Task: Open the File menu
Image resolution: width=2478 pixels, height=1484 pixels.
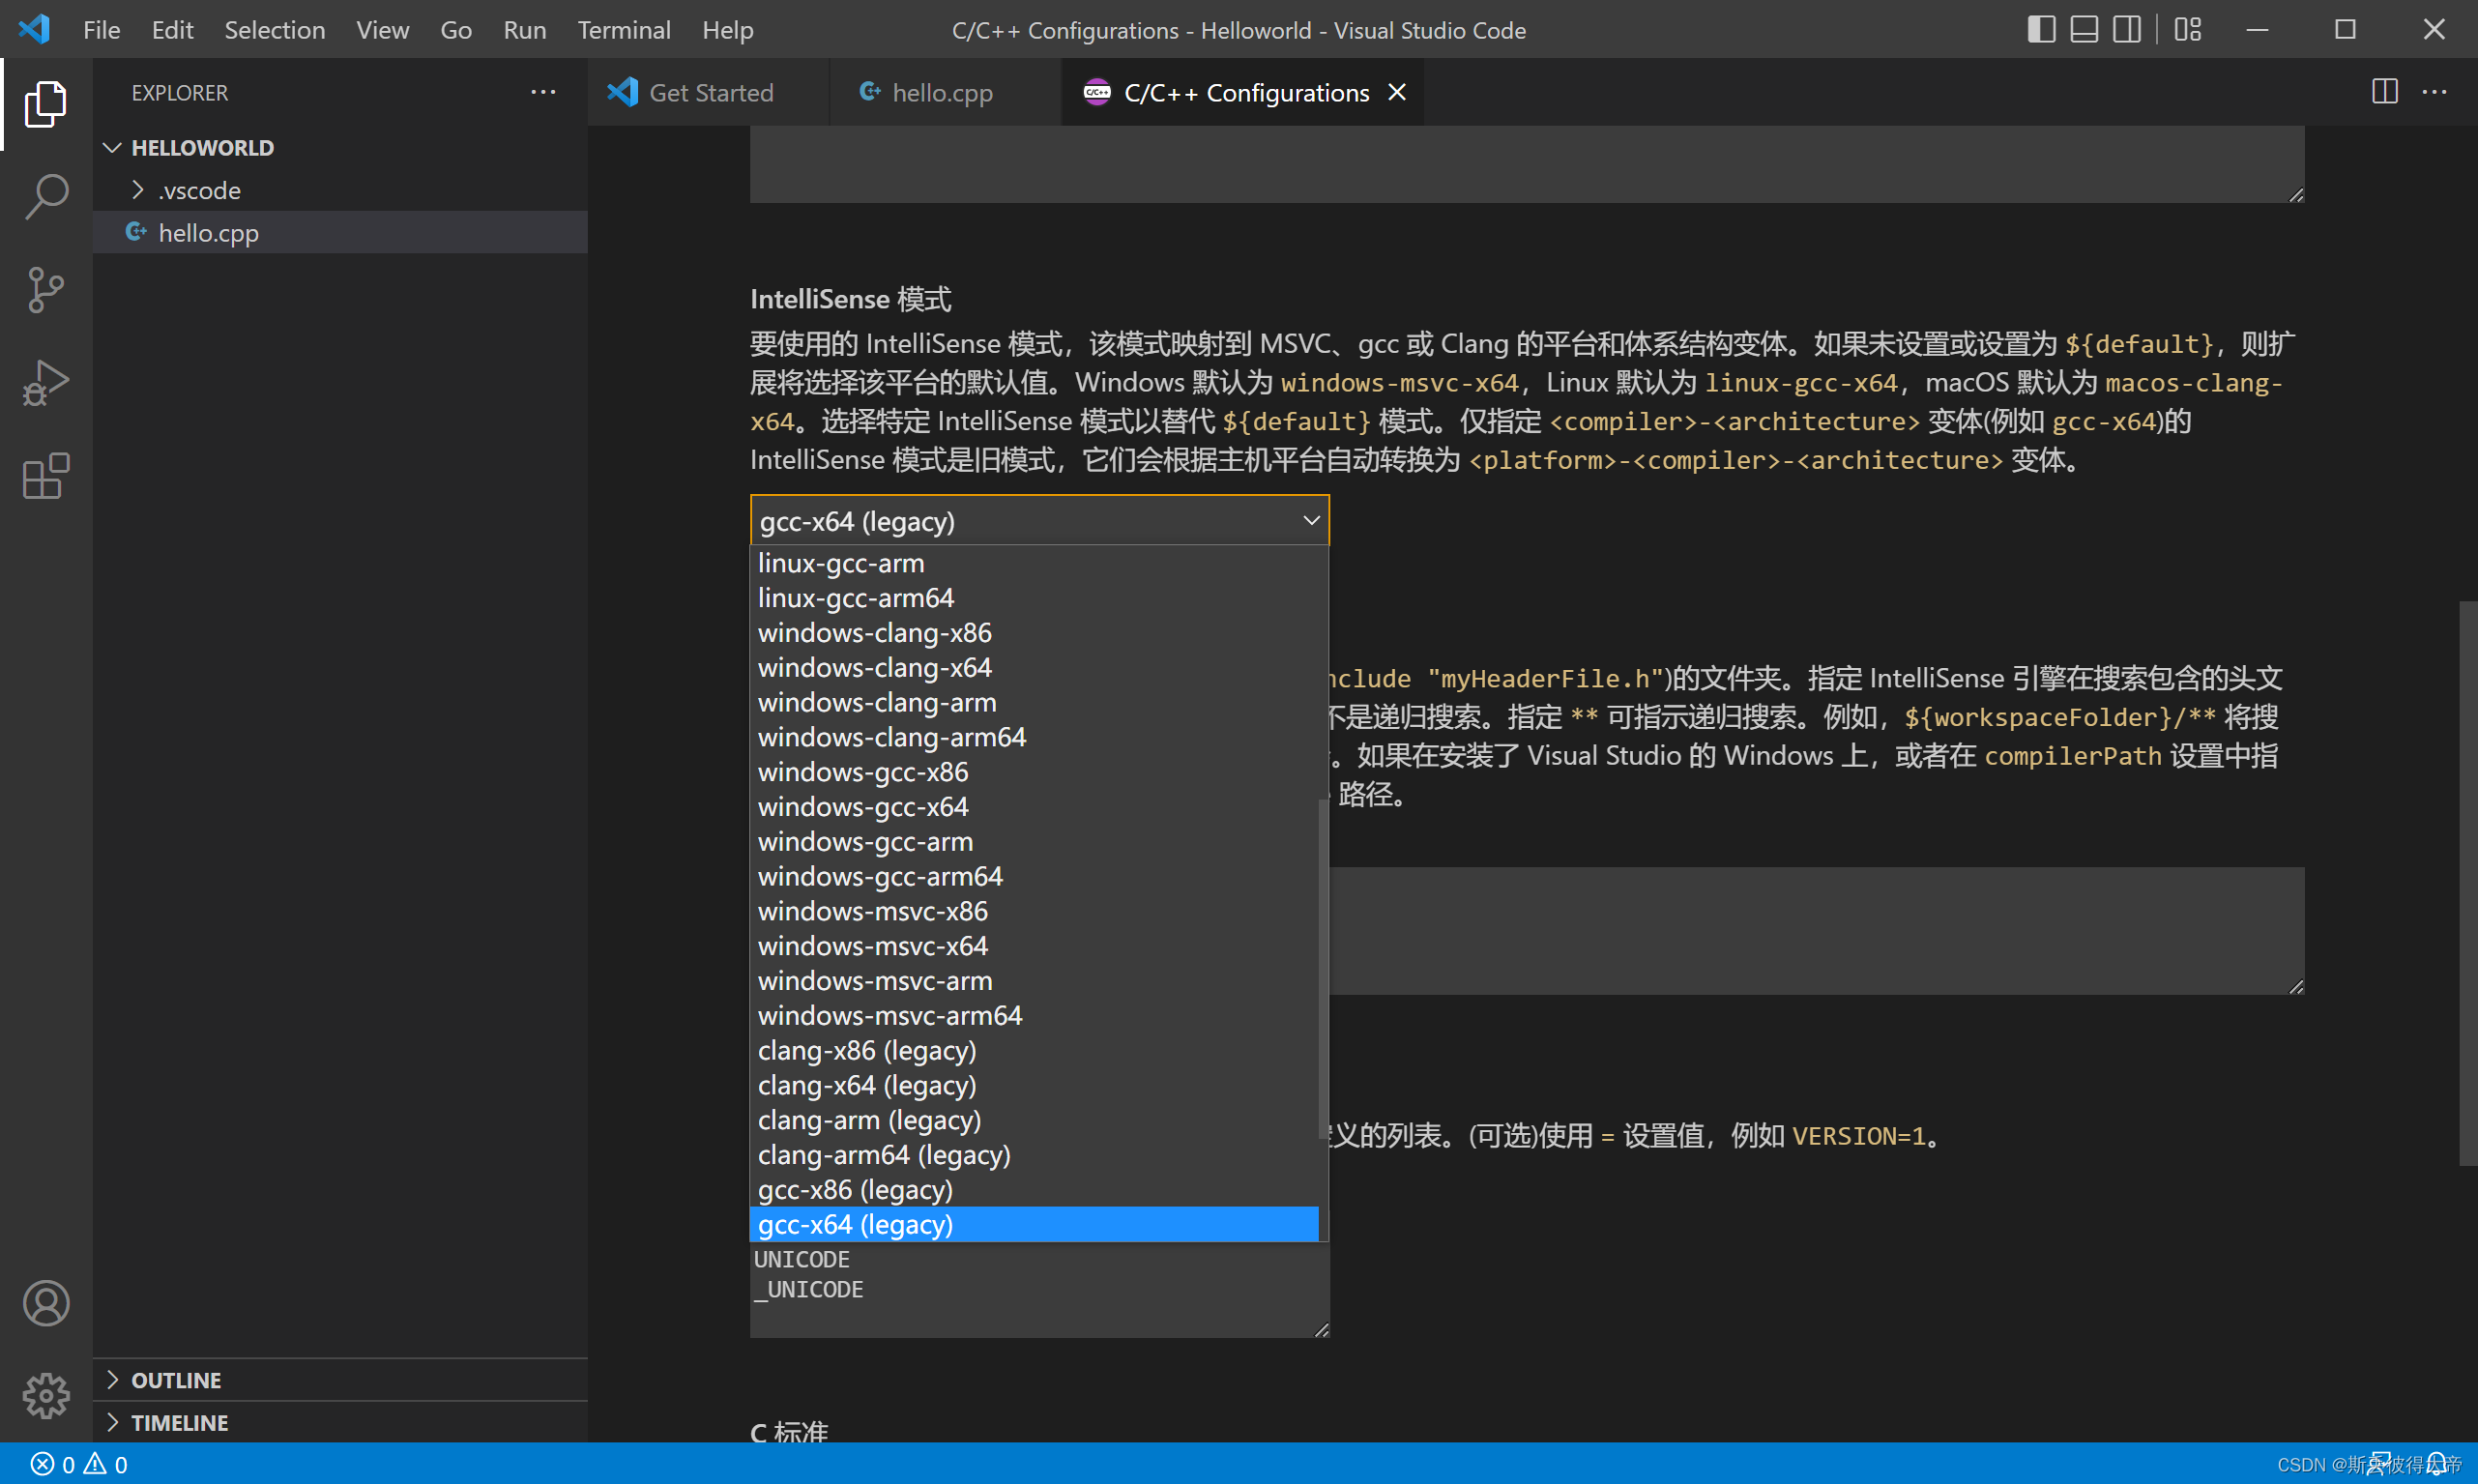Action: pyautogui.click(x=102, y=30)
